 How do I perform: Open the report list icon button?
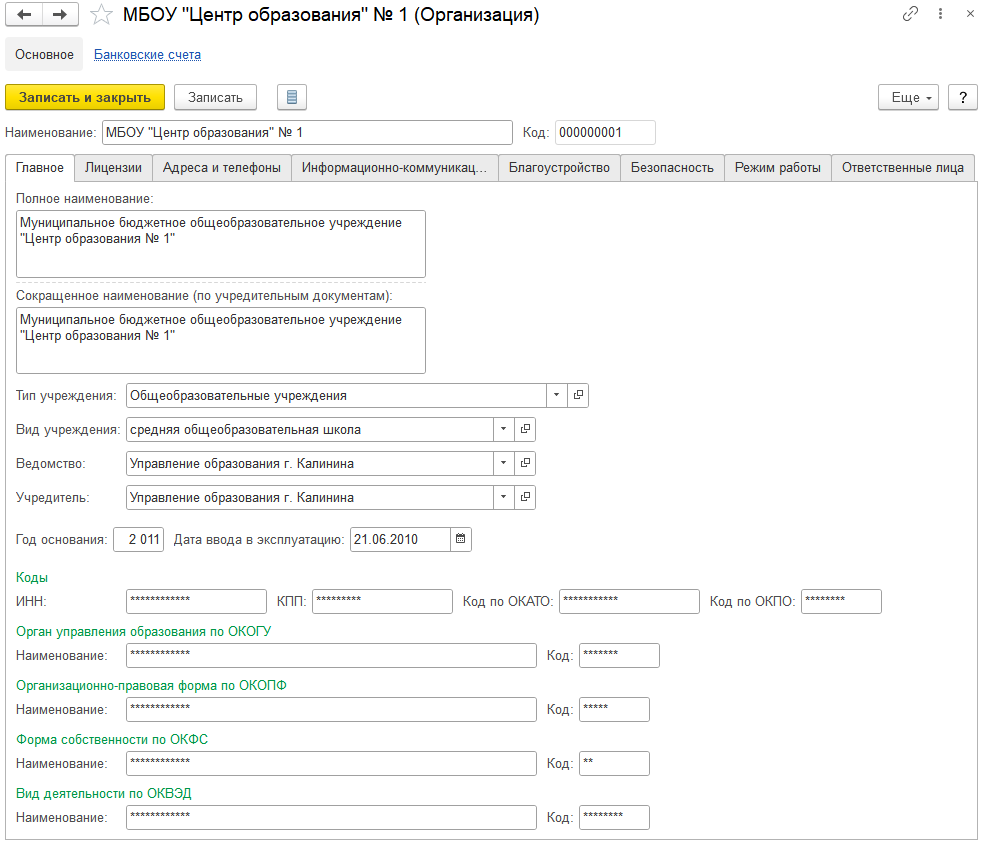[291, 97]
